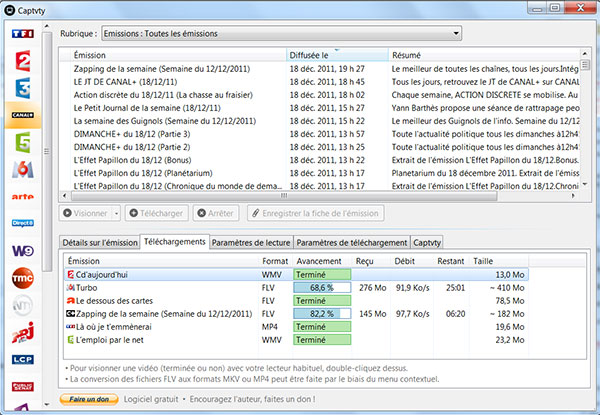Select Le Petit Journal de la semaine
This screenshot has height=415, width=600.
pos(320,108)
